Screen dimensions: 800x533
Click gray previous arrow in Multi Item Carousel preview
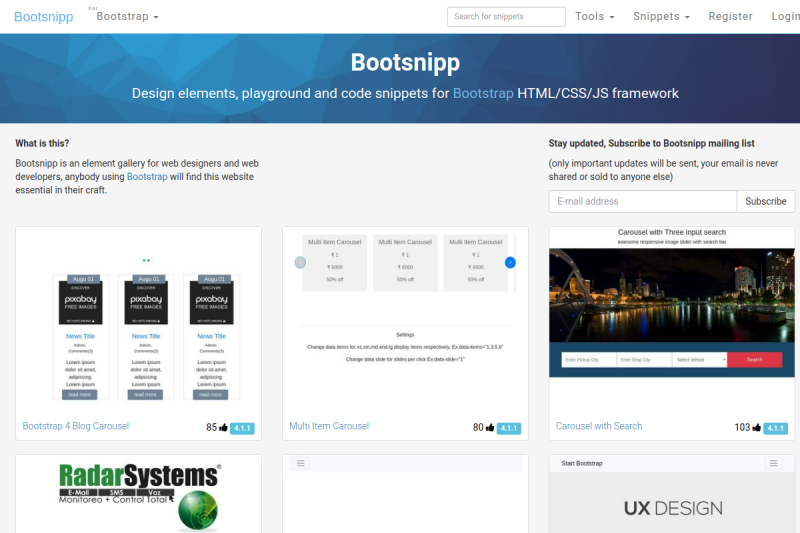click(x=300, y=262)
